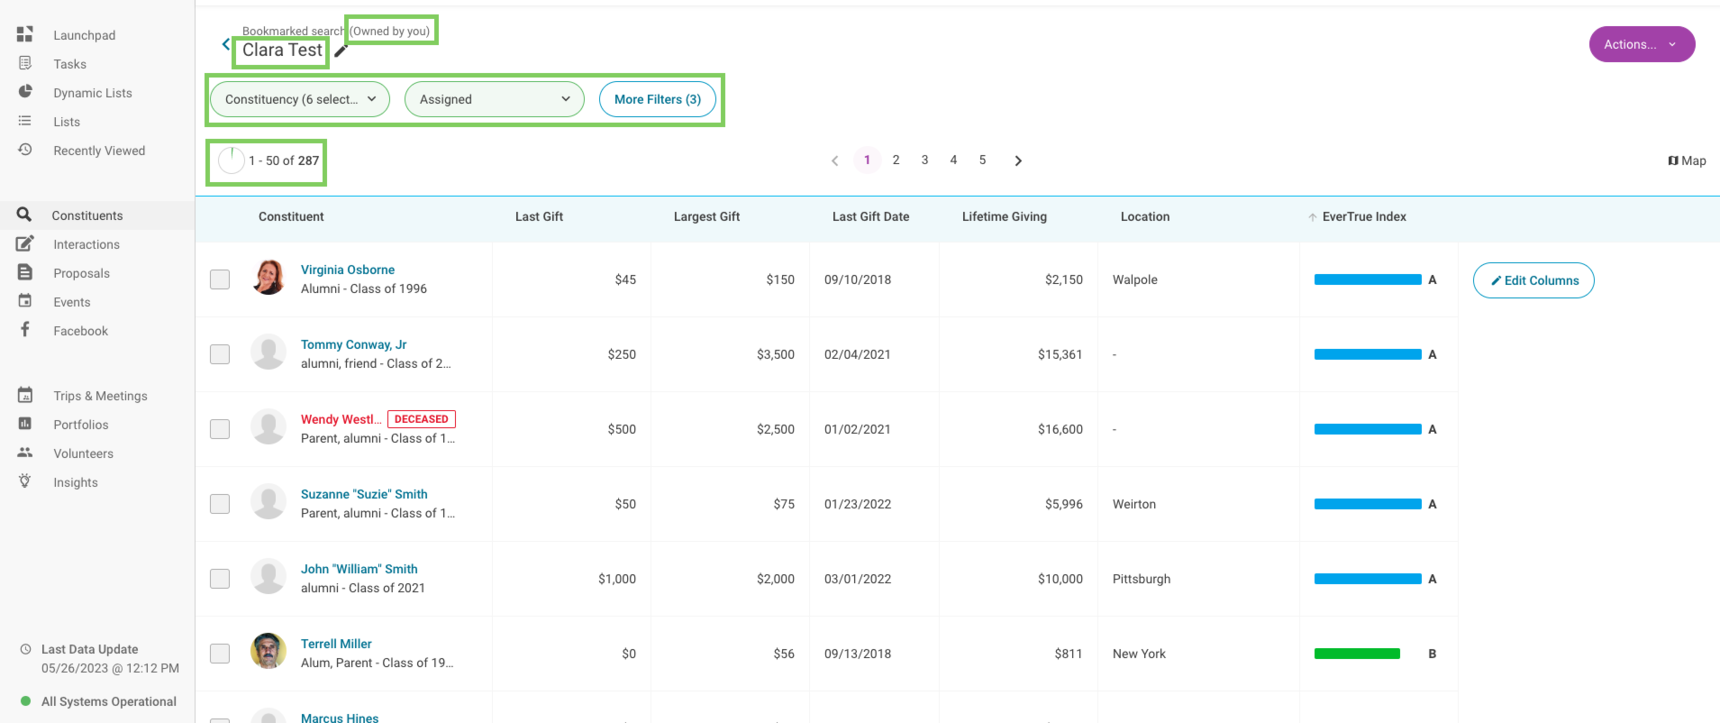
Task: Click the Edit Columns button
Action: tap(1534, 280)
